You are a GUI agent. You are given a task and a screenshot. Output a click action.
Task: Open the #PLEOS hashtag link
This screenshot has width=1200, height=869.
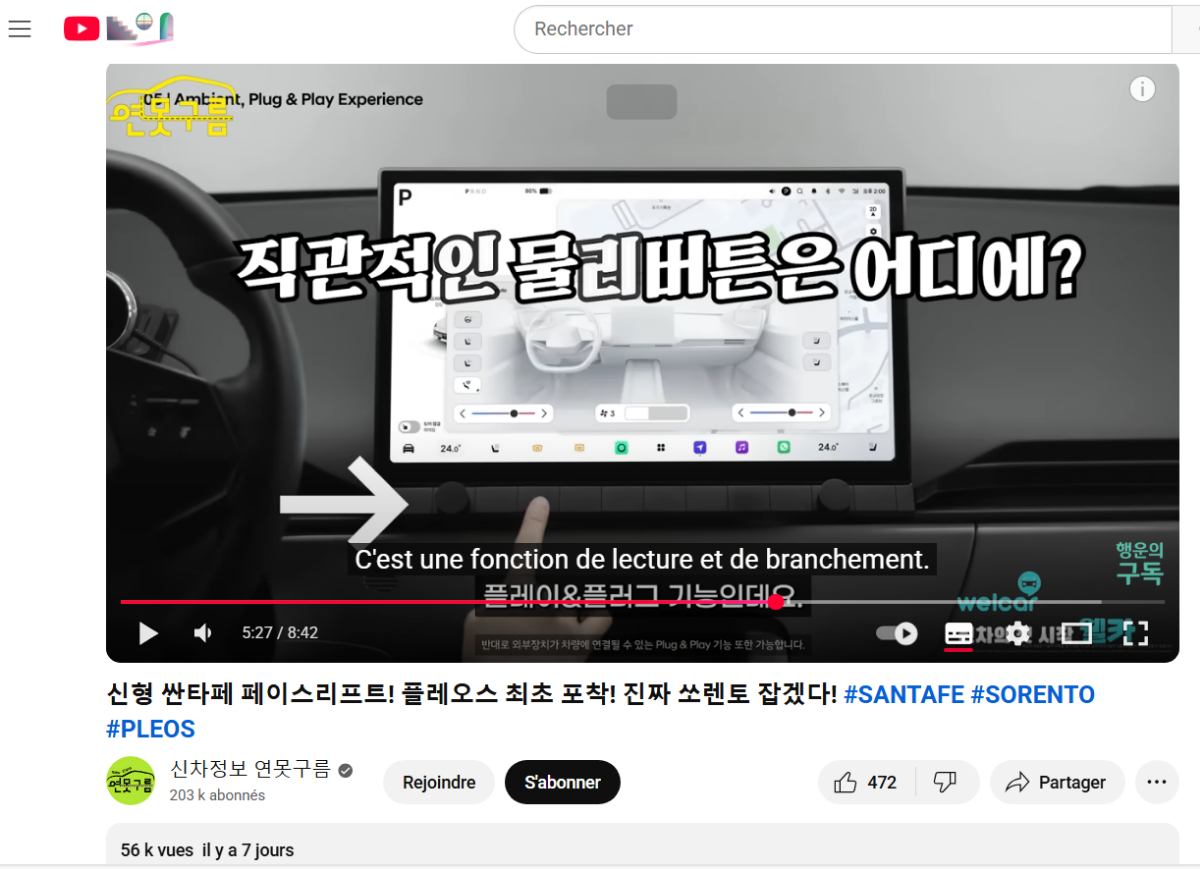click(x=150, y=729)
